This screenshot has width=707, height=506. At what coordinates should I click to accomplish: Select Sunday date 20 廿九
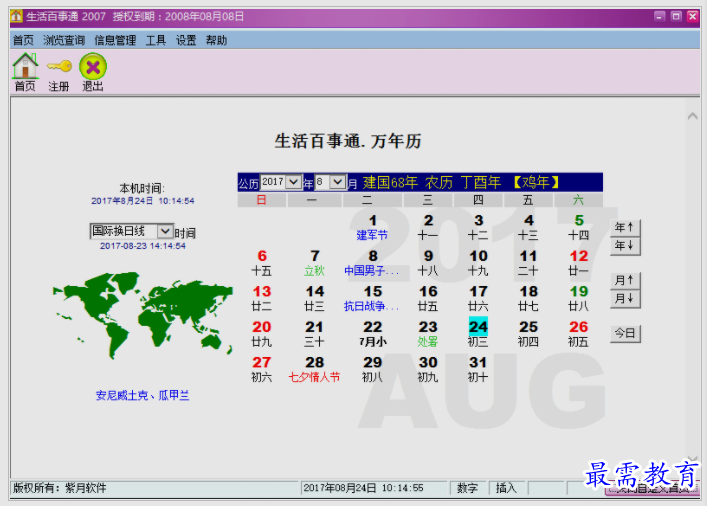[x=262, y=334]
